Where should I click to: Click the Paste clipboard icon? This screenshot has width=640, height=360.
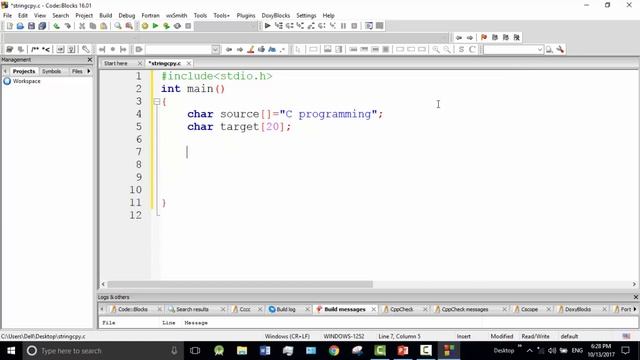pyautogui.click(x=104, y=26)
